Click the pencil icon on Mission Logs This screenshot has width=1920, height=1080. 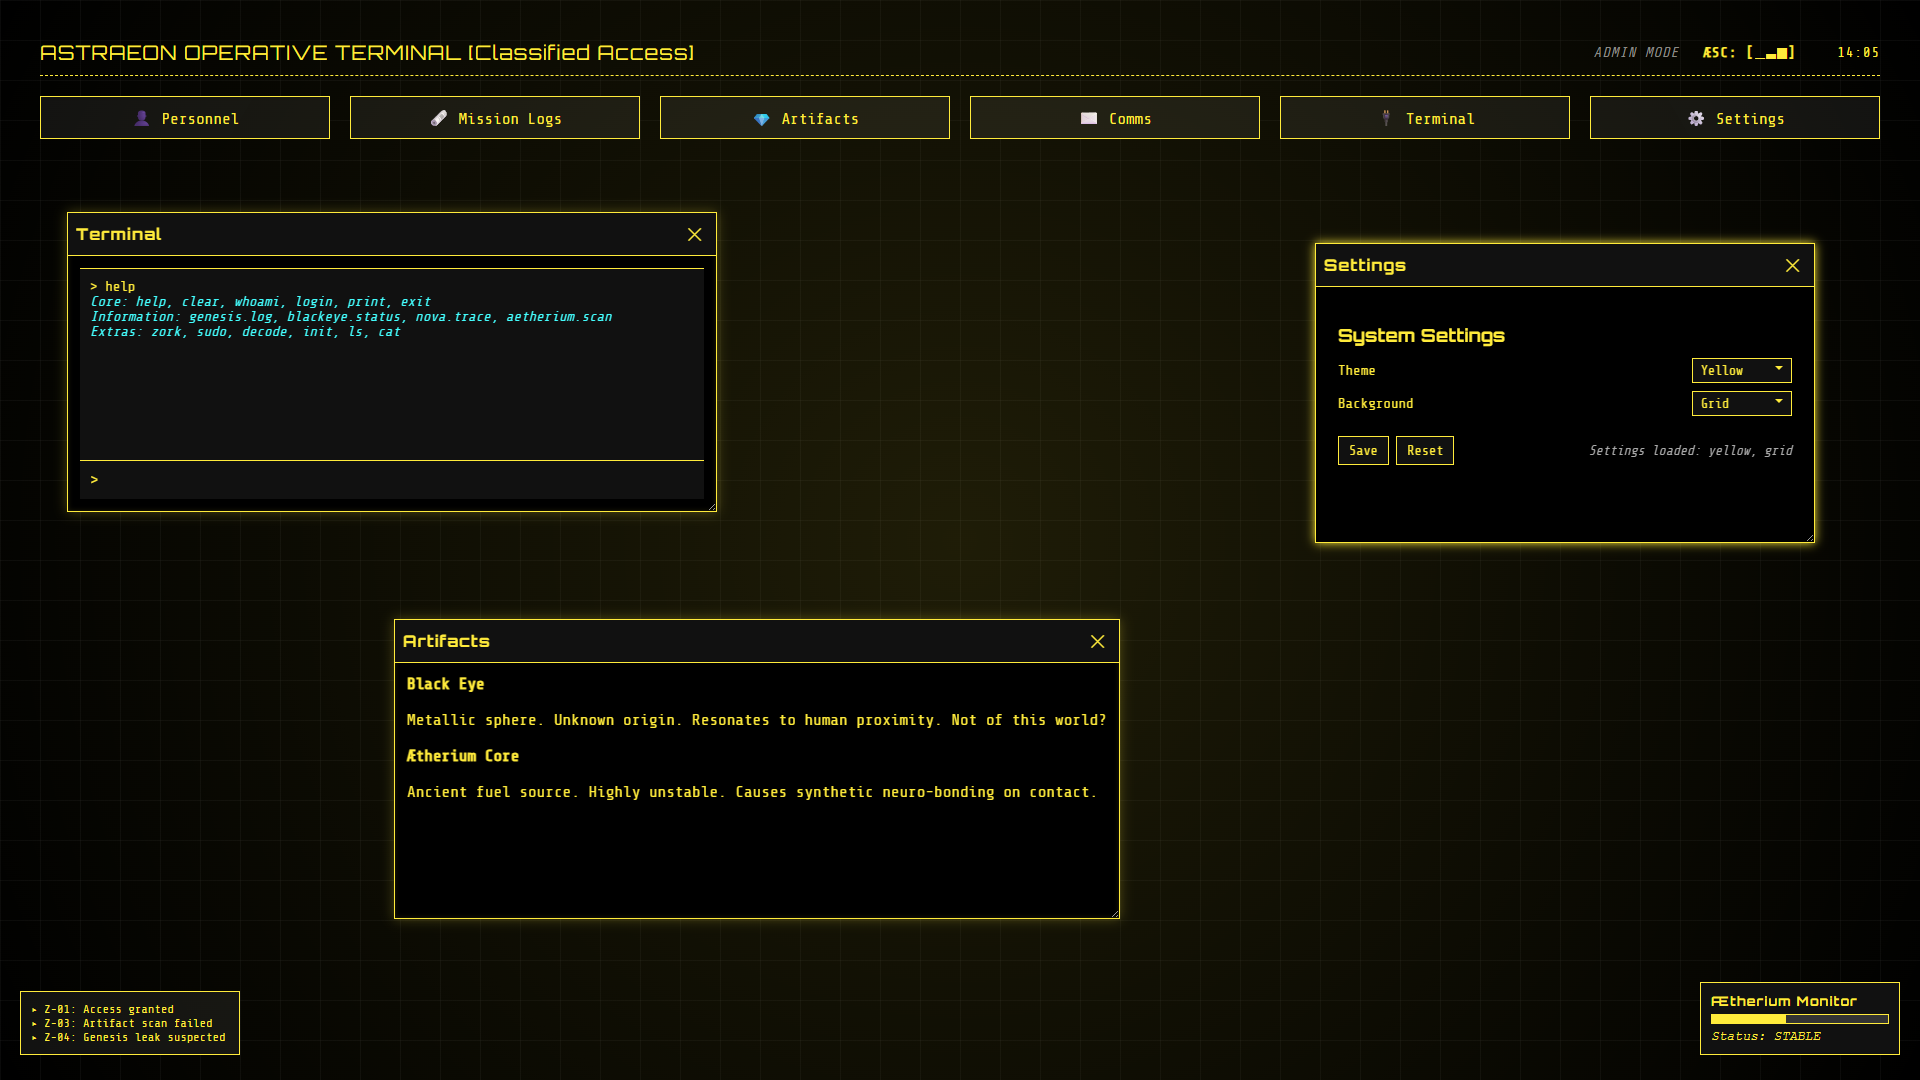point(437,117)
